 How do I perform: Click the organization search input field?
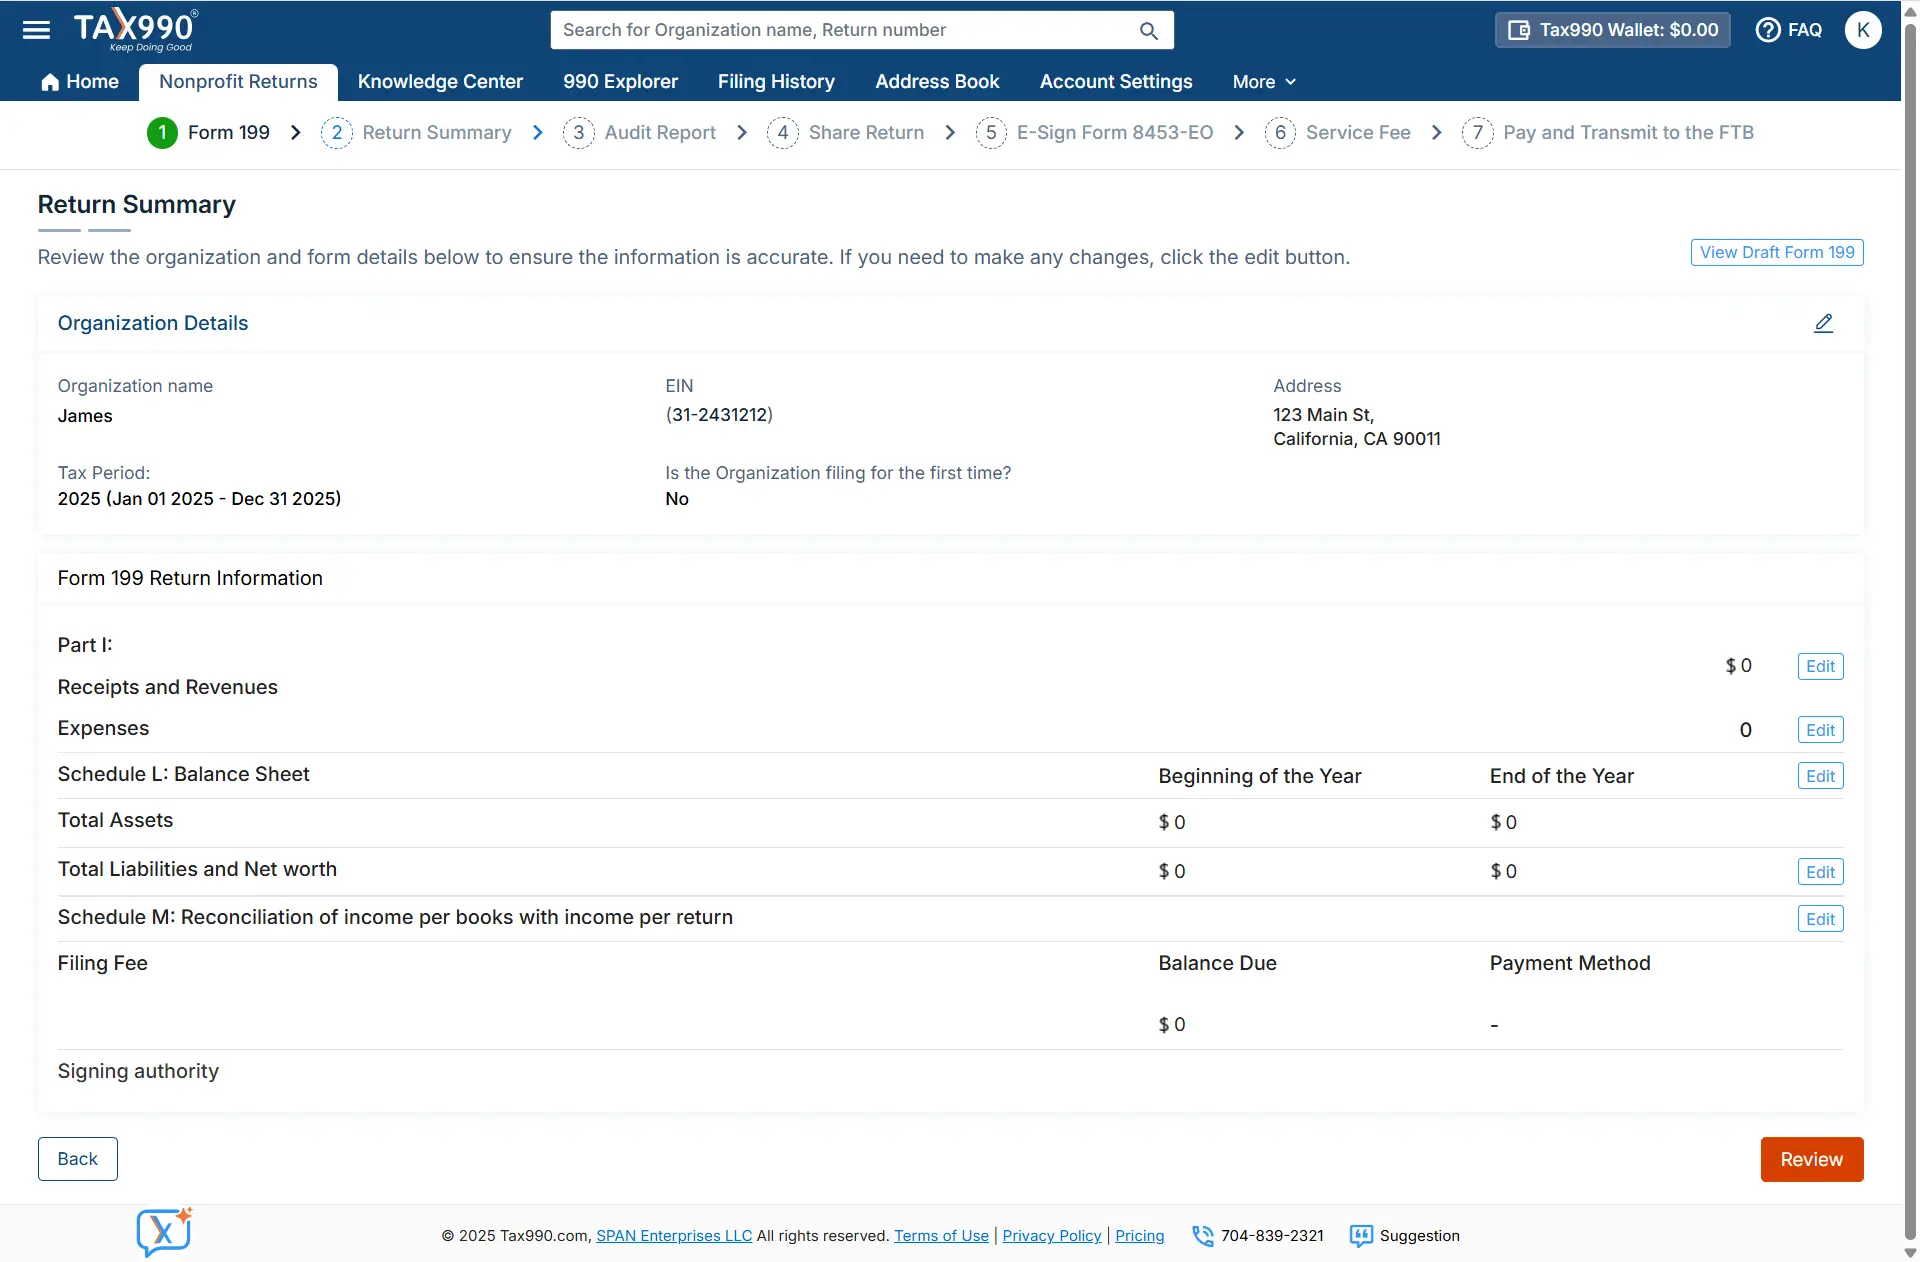[850, 30]
